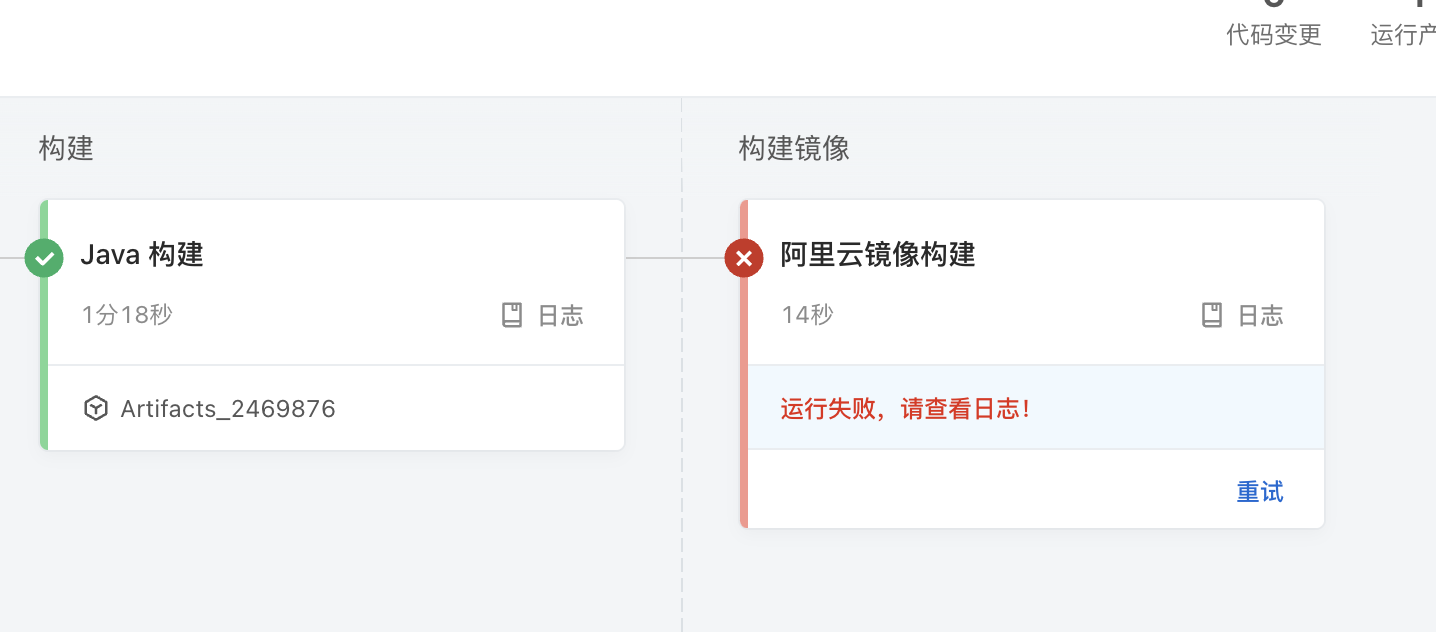1436x632 pixels.
Task: Click the cube icon beside Artifacts_2469876
Action: pyautogui.click(x=95, y=408)
